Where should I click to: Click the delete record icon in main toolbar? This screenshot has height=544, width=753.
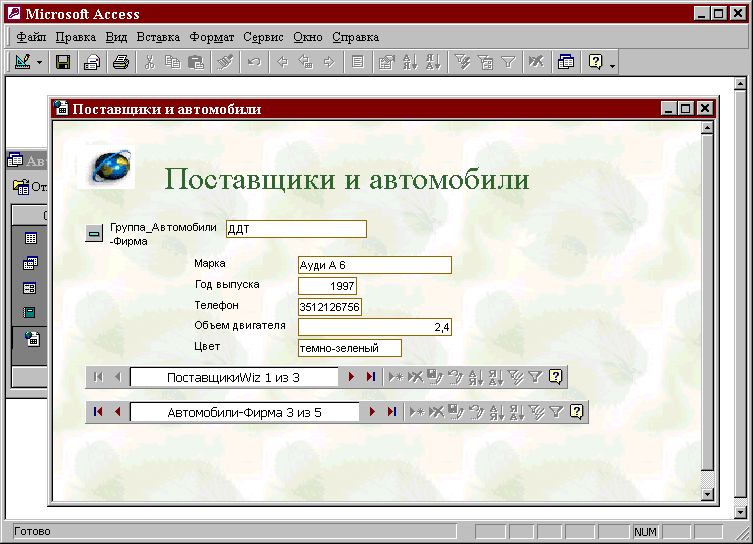536,62
